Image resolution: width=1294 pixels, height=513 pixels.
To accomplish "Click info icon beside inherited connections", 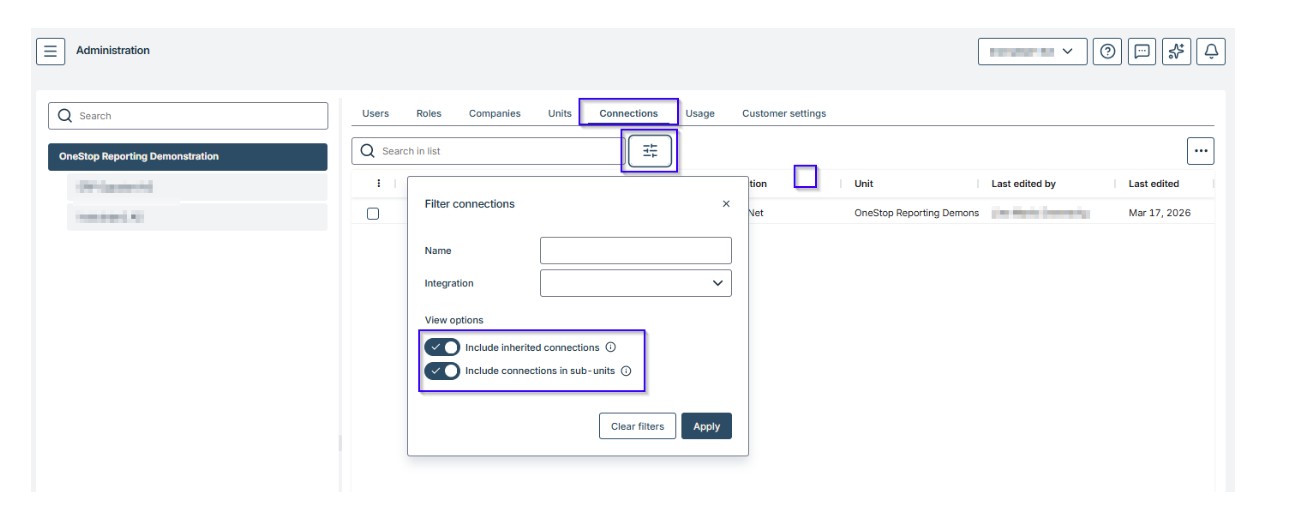I will 610,348.
